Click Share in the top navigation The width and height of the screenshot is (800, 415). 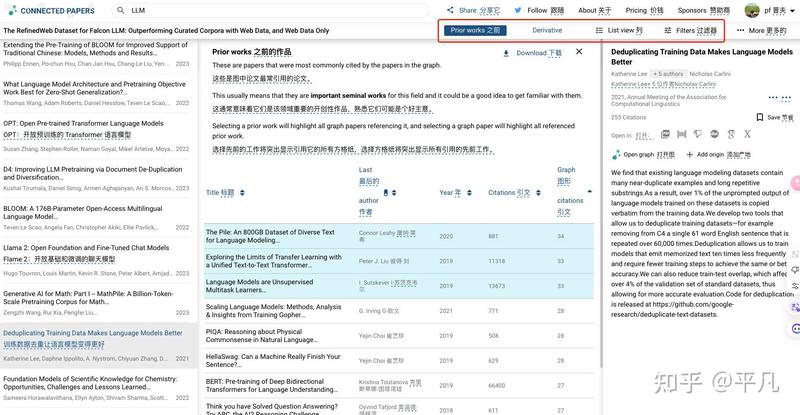pyautogui.click(x=479, y=10)
